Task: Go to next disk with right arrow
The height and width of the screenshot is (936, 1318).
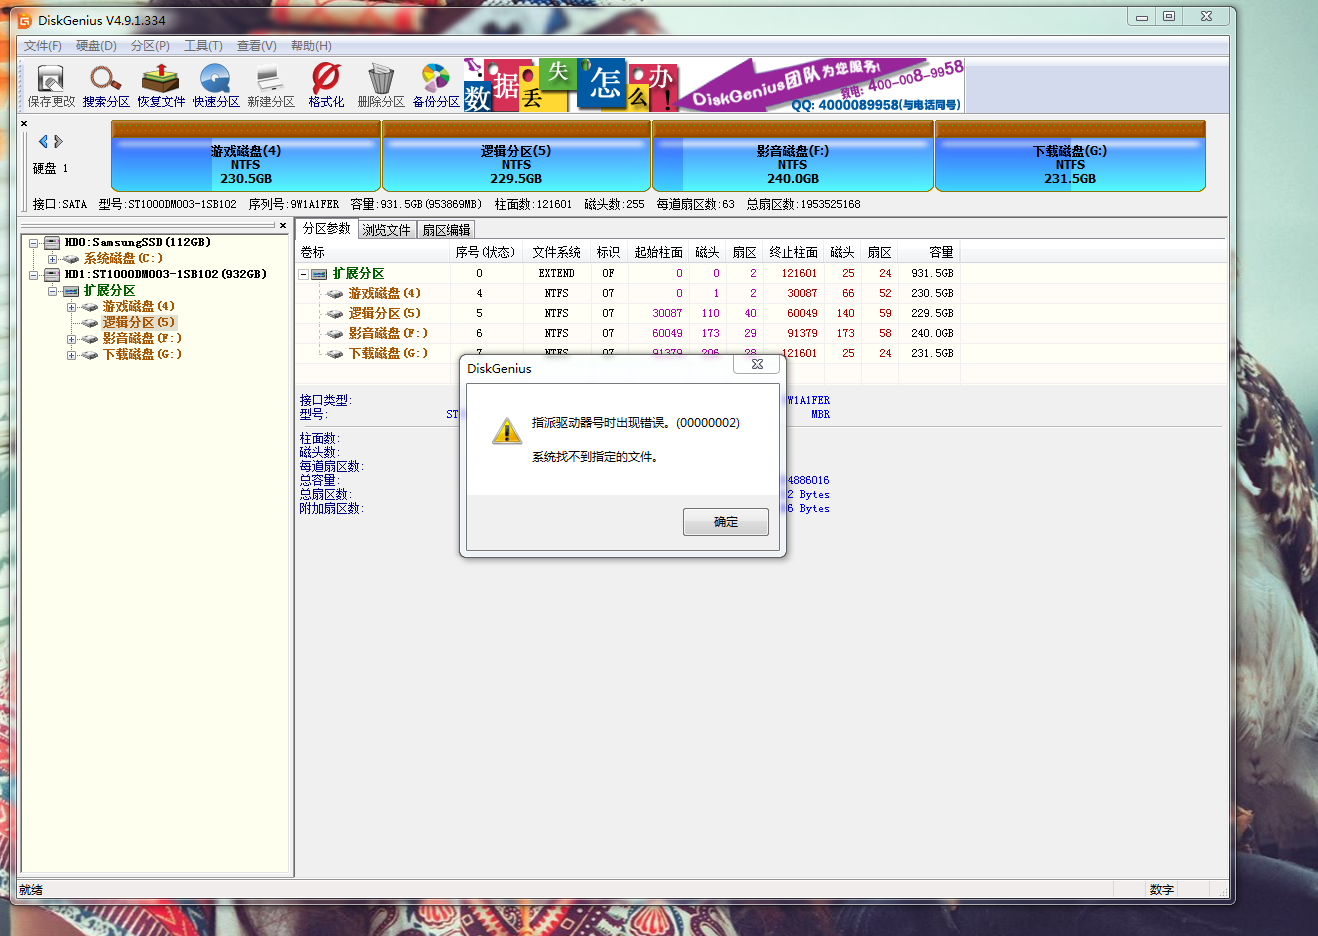Action: [x=58, y=141]
